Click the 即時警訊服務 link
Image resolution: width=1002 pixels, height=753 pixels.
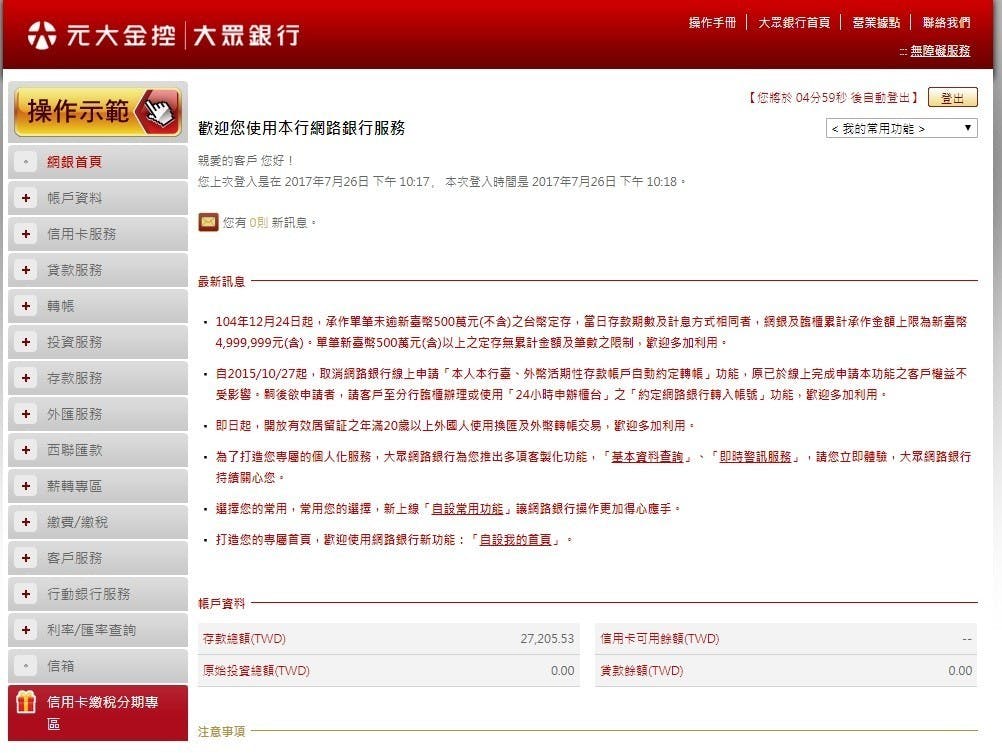tap(755, 456)
